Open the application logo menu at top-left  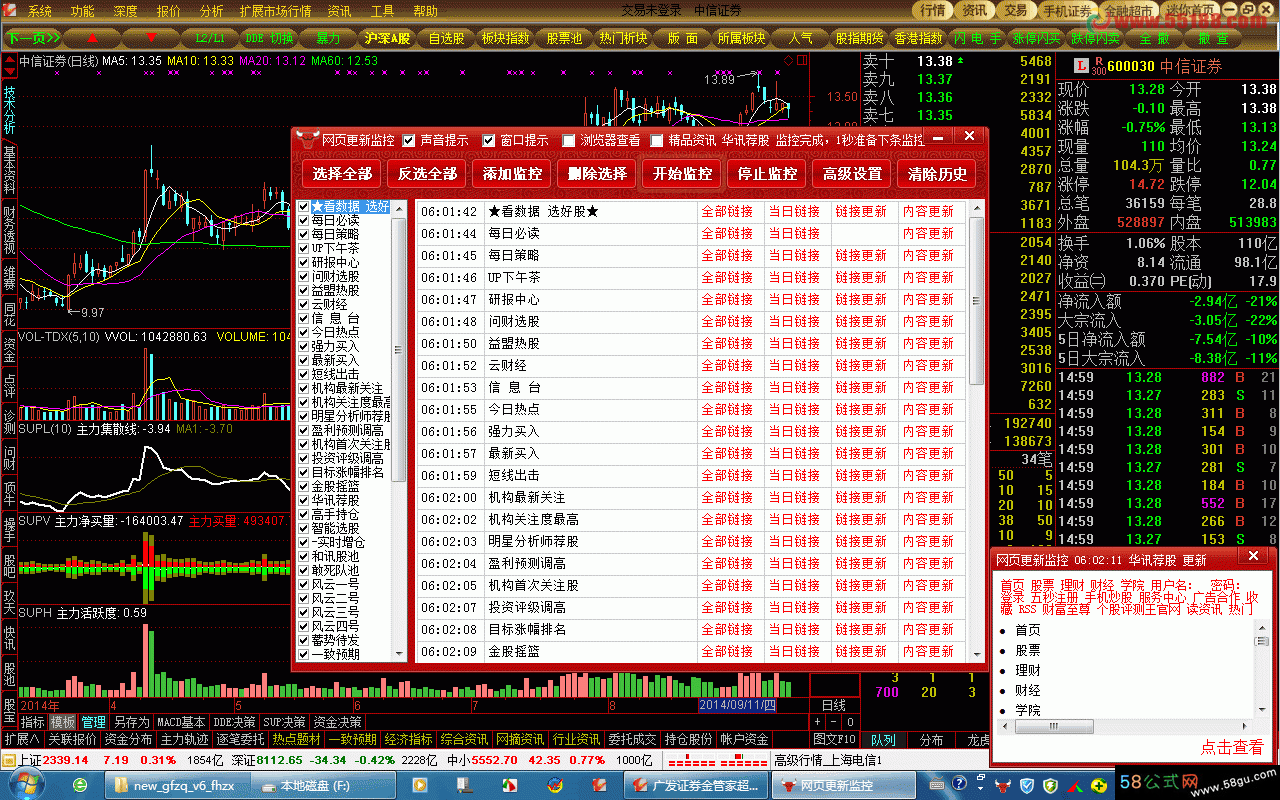[11, 11]
